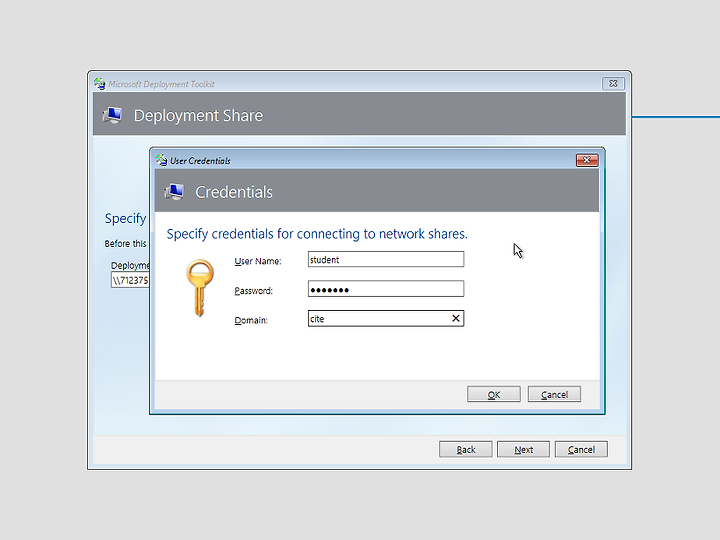Cancel the User Credentials dialog
720x540 pixels.
coord(554,394)
